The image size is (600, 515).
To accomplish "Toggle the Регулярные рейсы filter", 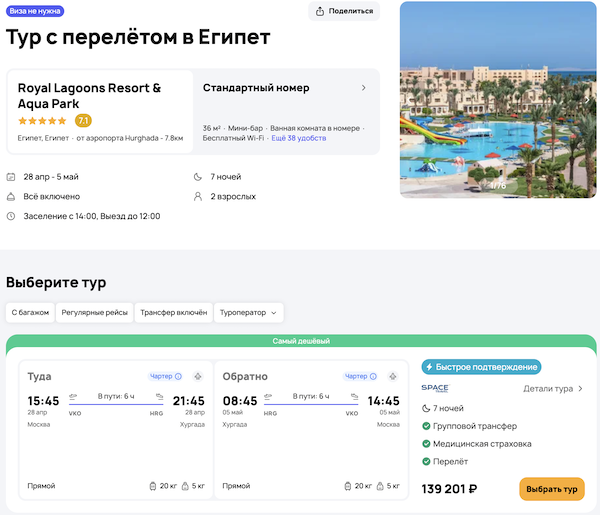I will tap(93, 312).
